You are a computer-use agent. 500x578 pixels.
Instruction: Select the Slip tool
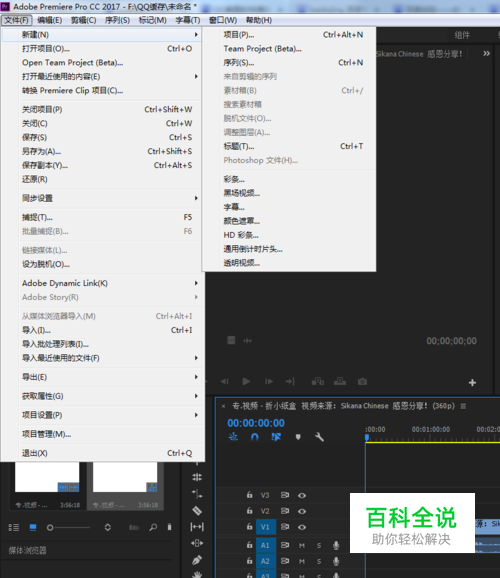197,527
